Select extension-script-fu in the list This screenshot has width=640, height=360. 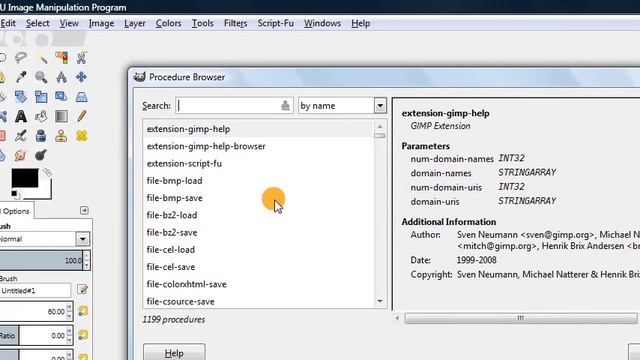(x=184, y=163)
